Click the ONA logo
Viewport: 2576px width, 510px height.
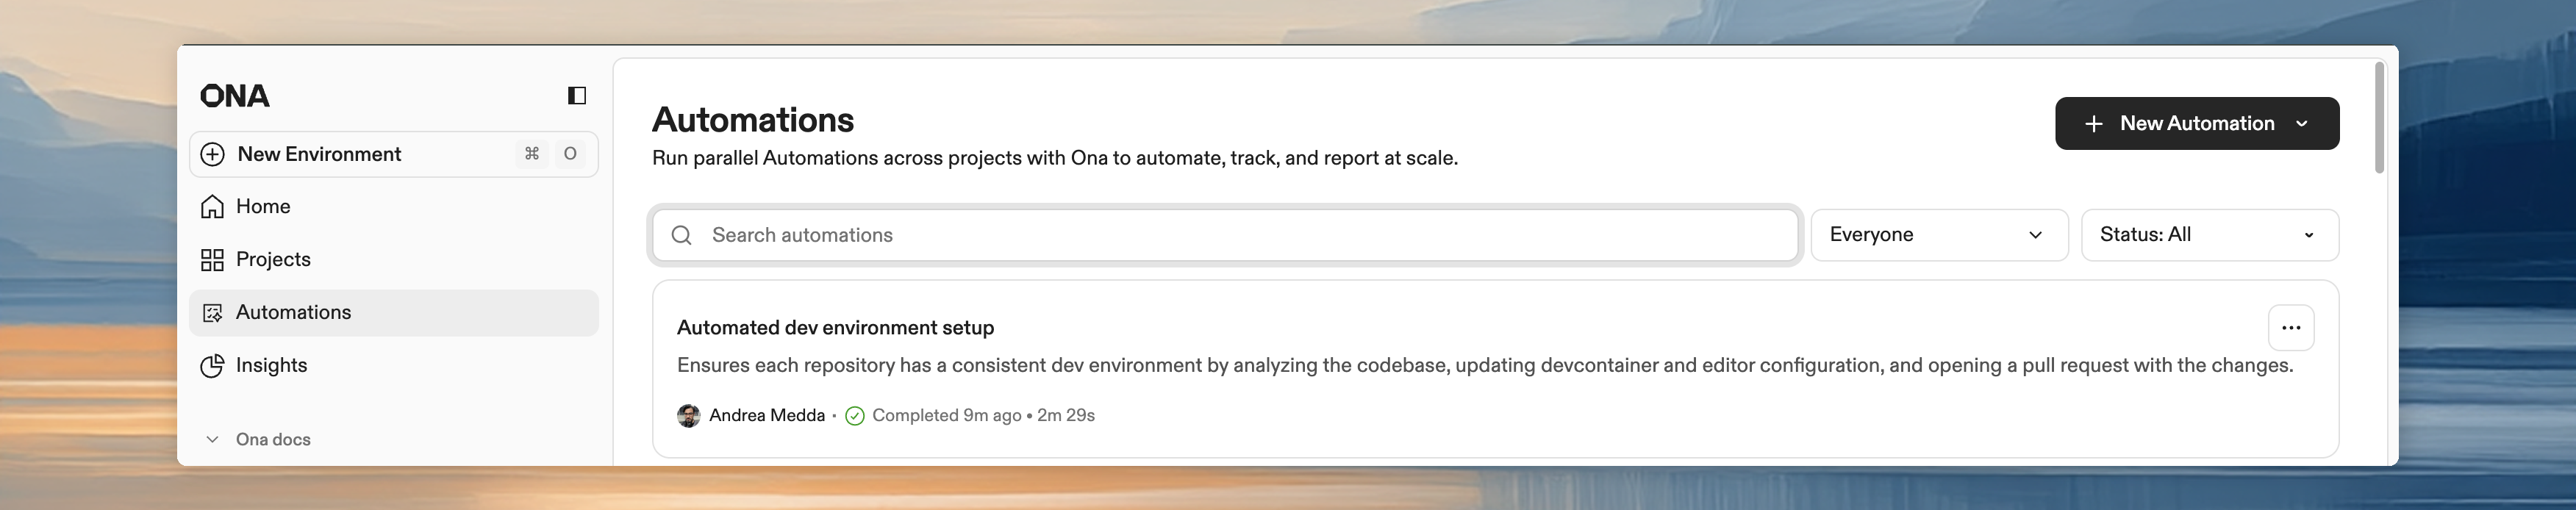pos(234,95)
